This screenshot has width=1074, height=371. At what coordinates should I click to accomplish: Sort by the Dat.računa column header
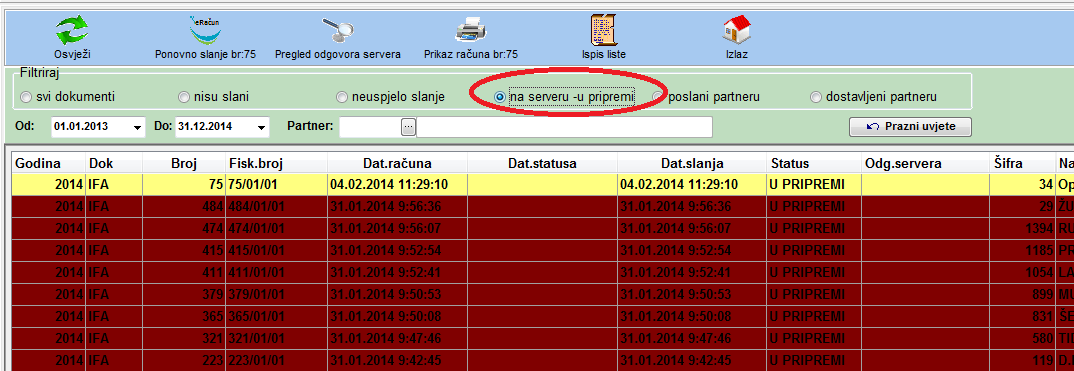coord(397,164)
